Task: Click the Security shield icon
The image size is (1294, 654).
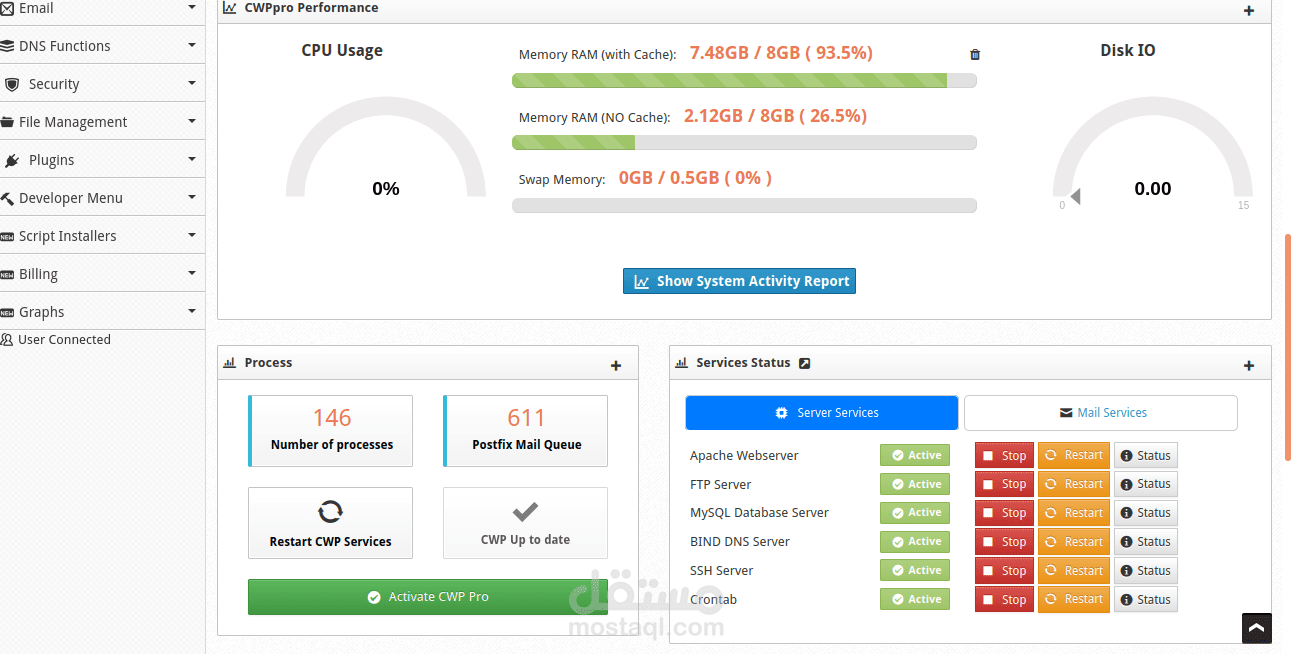Action: tap(12, 84)
